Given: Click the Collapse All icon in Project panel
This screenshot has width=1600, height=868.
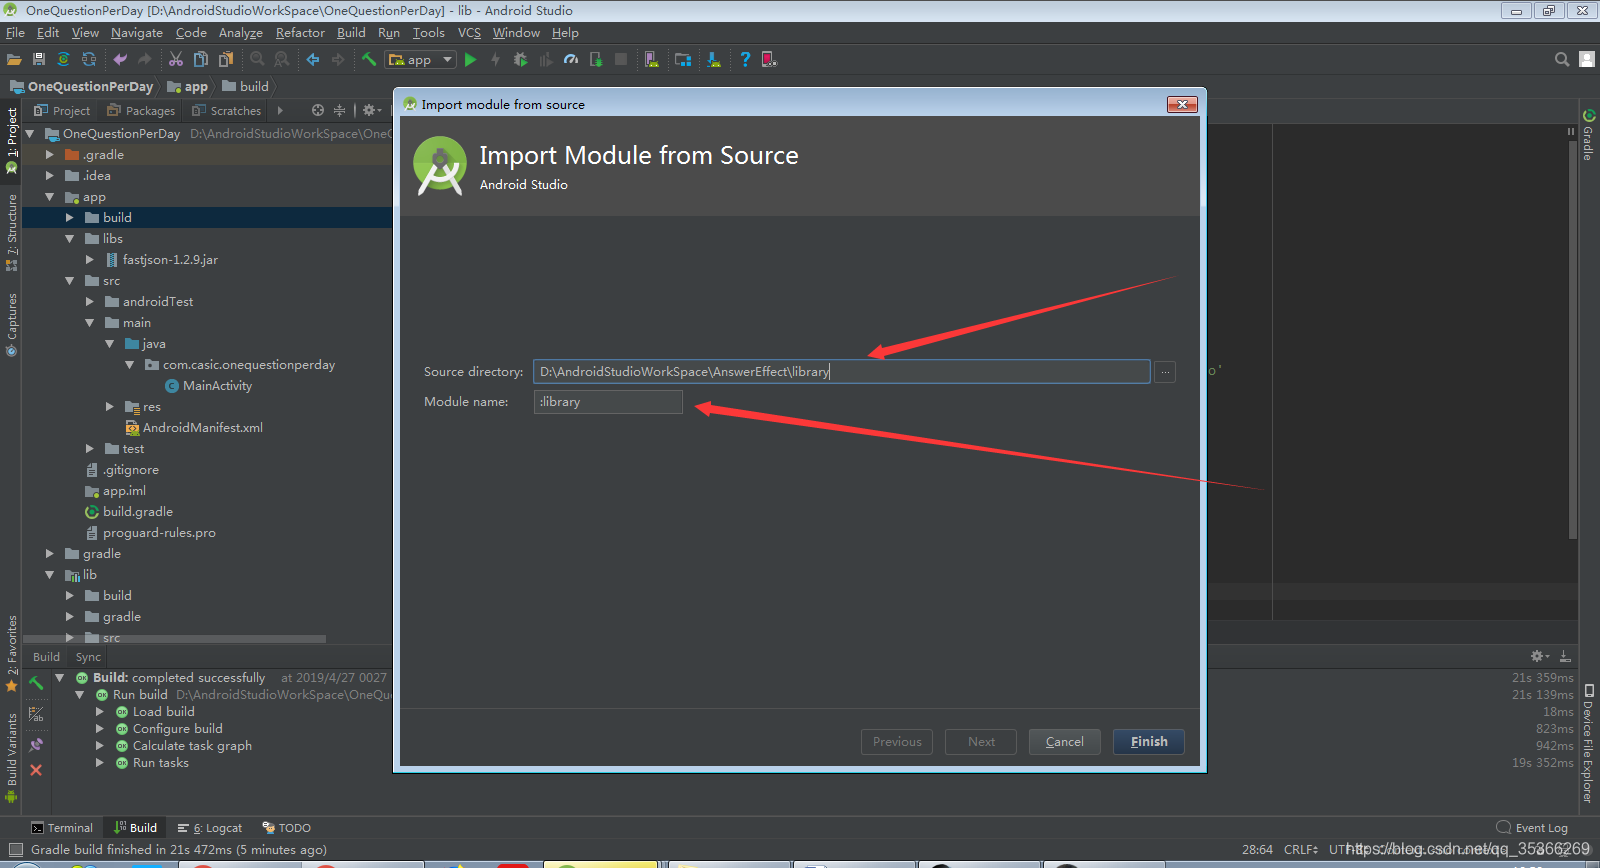Looking at the screenshot, I should click(x=339, y=110).
